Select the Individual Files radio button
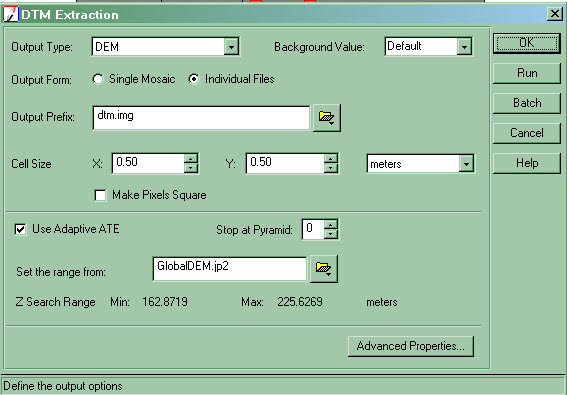Viewport: 567px width, 395px height. 194,79
